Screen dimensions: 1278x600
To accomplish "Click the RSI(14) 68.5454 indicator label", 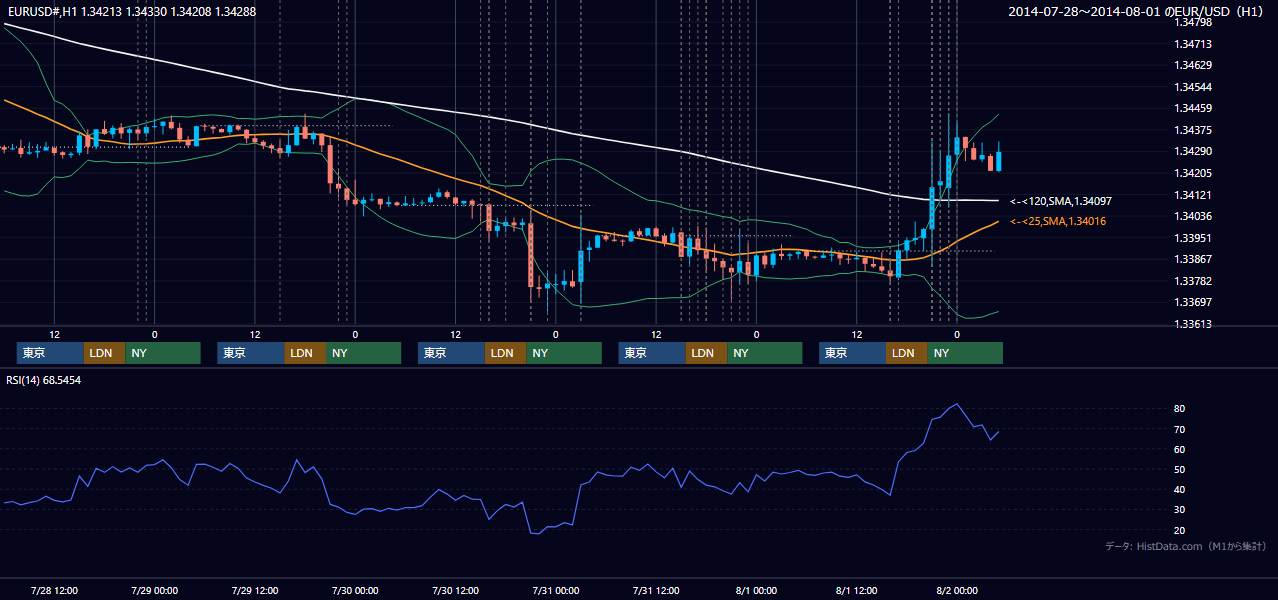I will point(44,380).
